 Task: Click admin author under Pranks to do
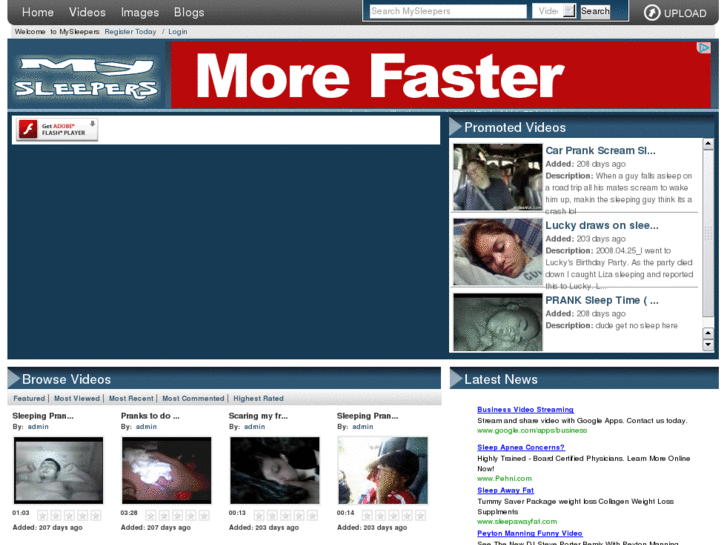pyautogui.click(x=146, y=427)
